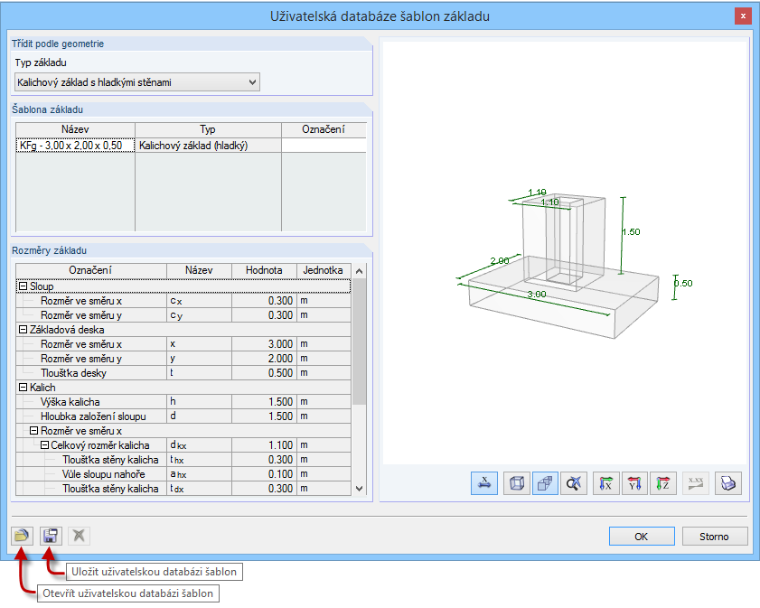This screenshot has width=760, height=608.
Task: Select the Vůle sloupu nahoře row label
Action: point(103,474)
